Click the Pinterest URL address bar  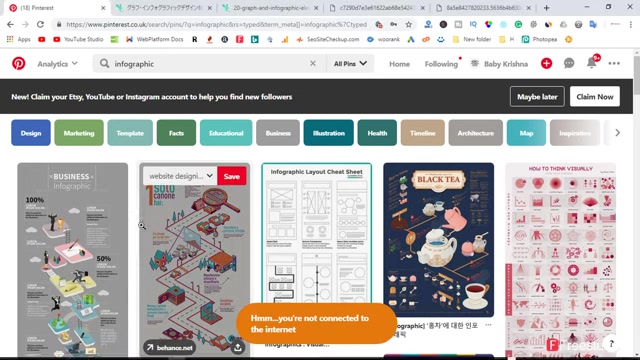tap(216, 24)
